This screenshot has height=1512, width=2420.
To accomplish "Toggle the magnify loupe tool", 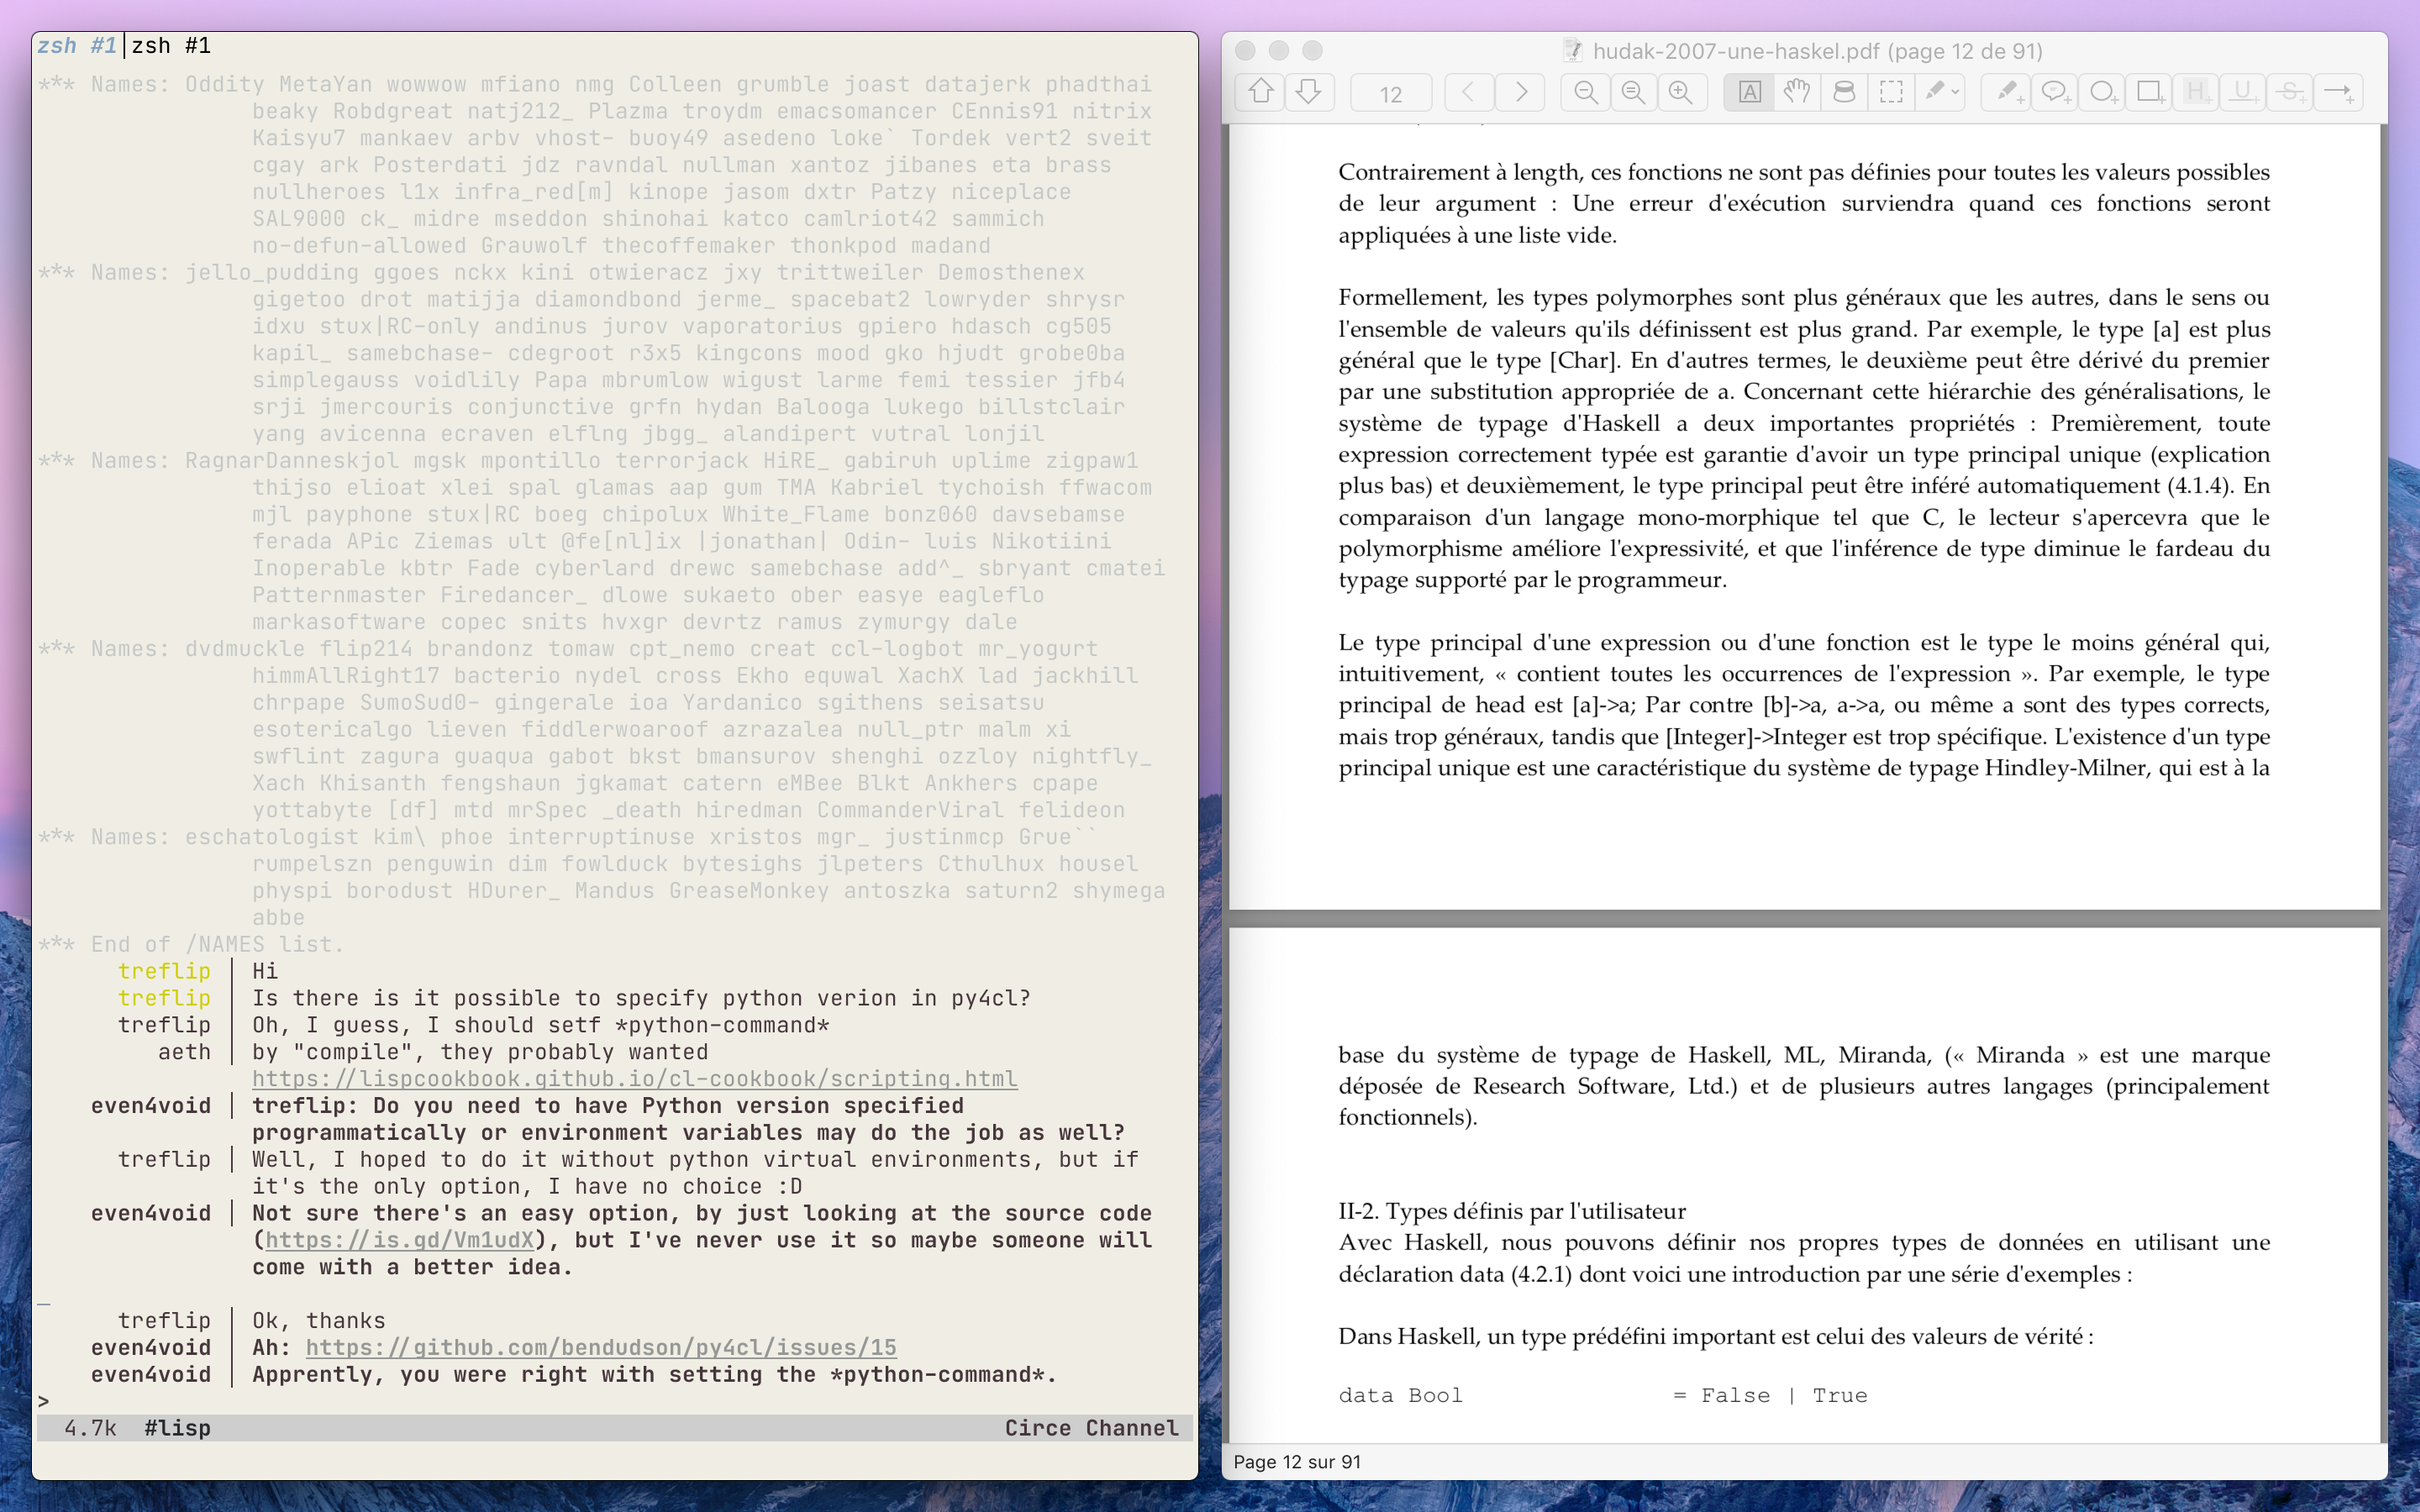I will pyautogui.click(x=1844, y=93).
